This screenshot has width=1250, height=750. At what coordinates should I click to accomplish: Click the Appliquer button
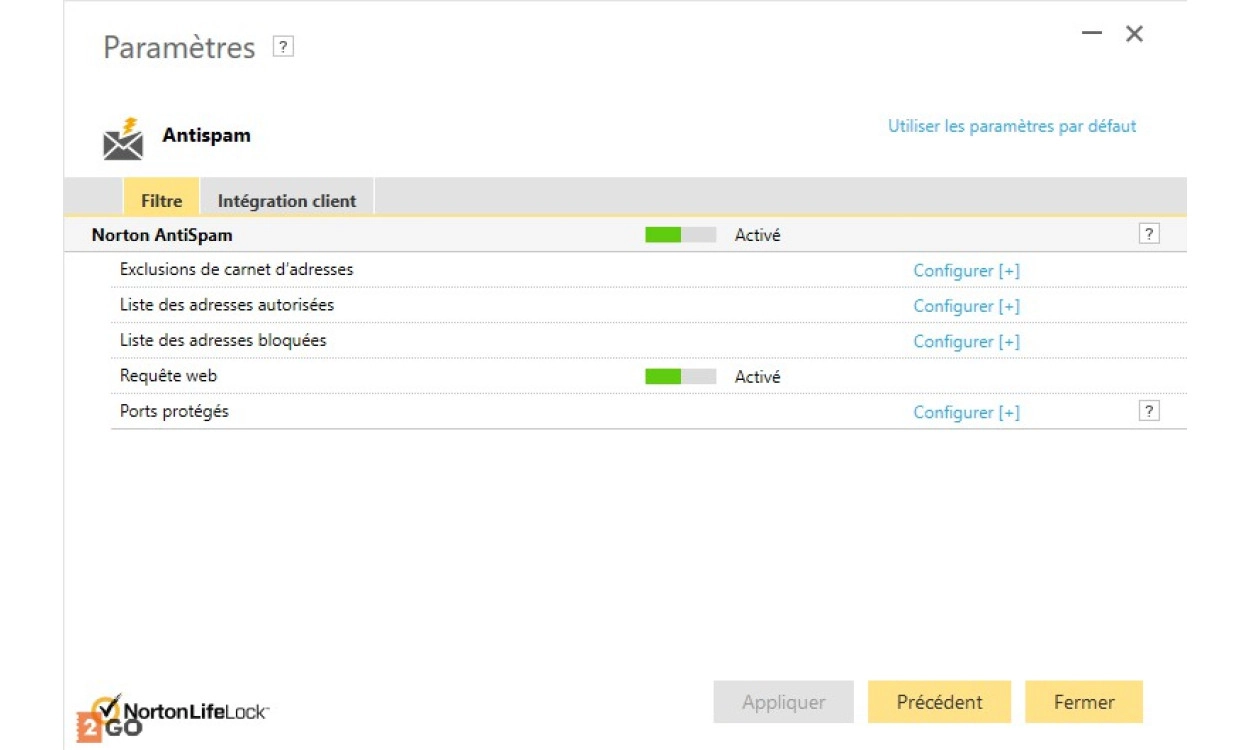(783, 702)
